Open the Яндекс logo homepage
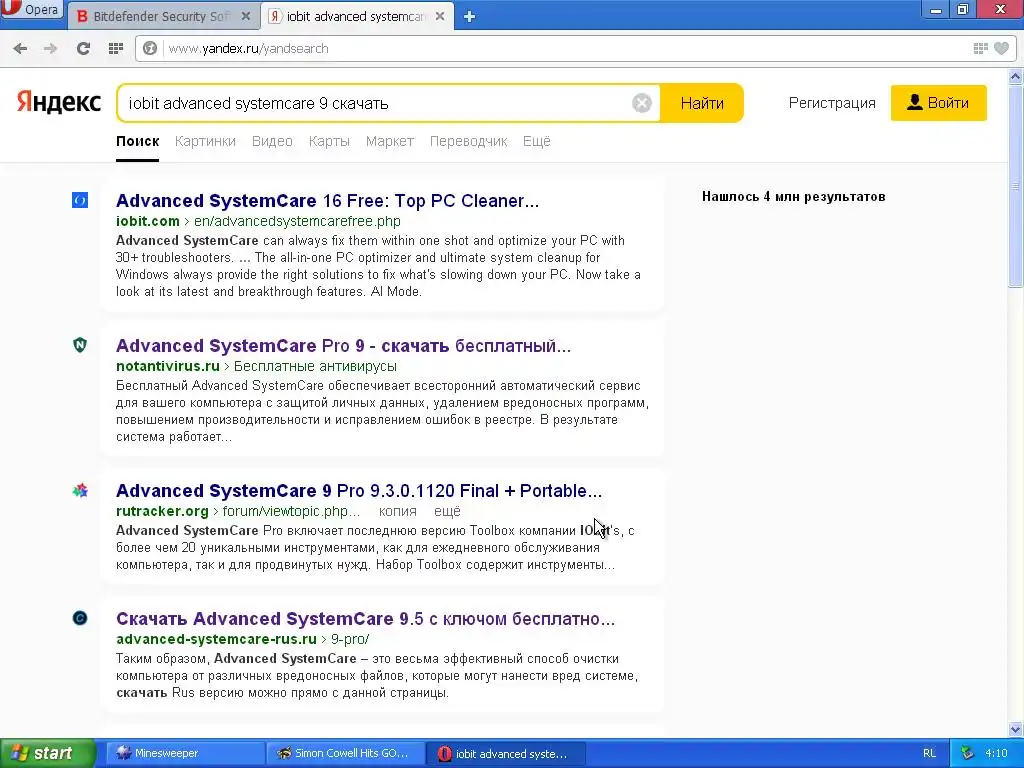This screenshot has width=1024, height=768. pos(59,102)
